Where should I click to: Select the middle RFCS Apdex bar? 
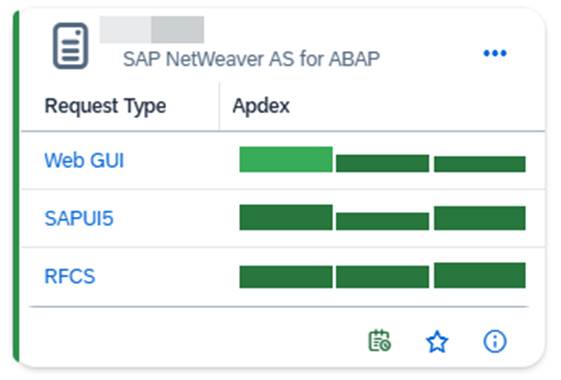pyautogui.click(x=382, y=277)
